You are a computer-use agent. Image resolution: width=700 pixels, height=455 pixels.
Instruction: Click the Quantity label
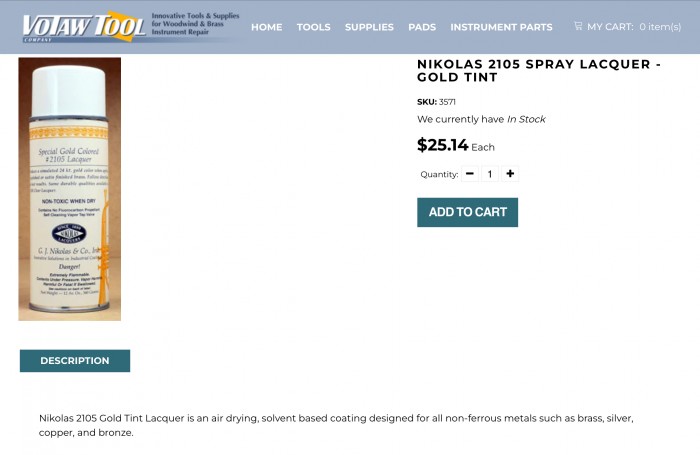439,175
